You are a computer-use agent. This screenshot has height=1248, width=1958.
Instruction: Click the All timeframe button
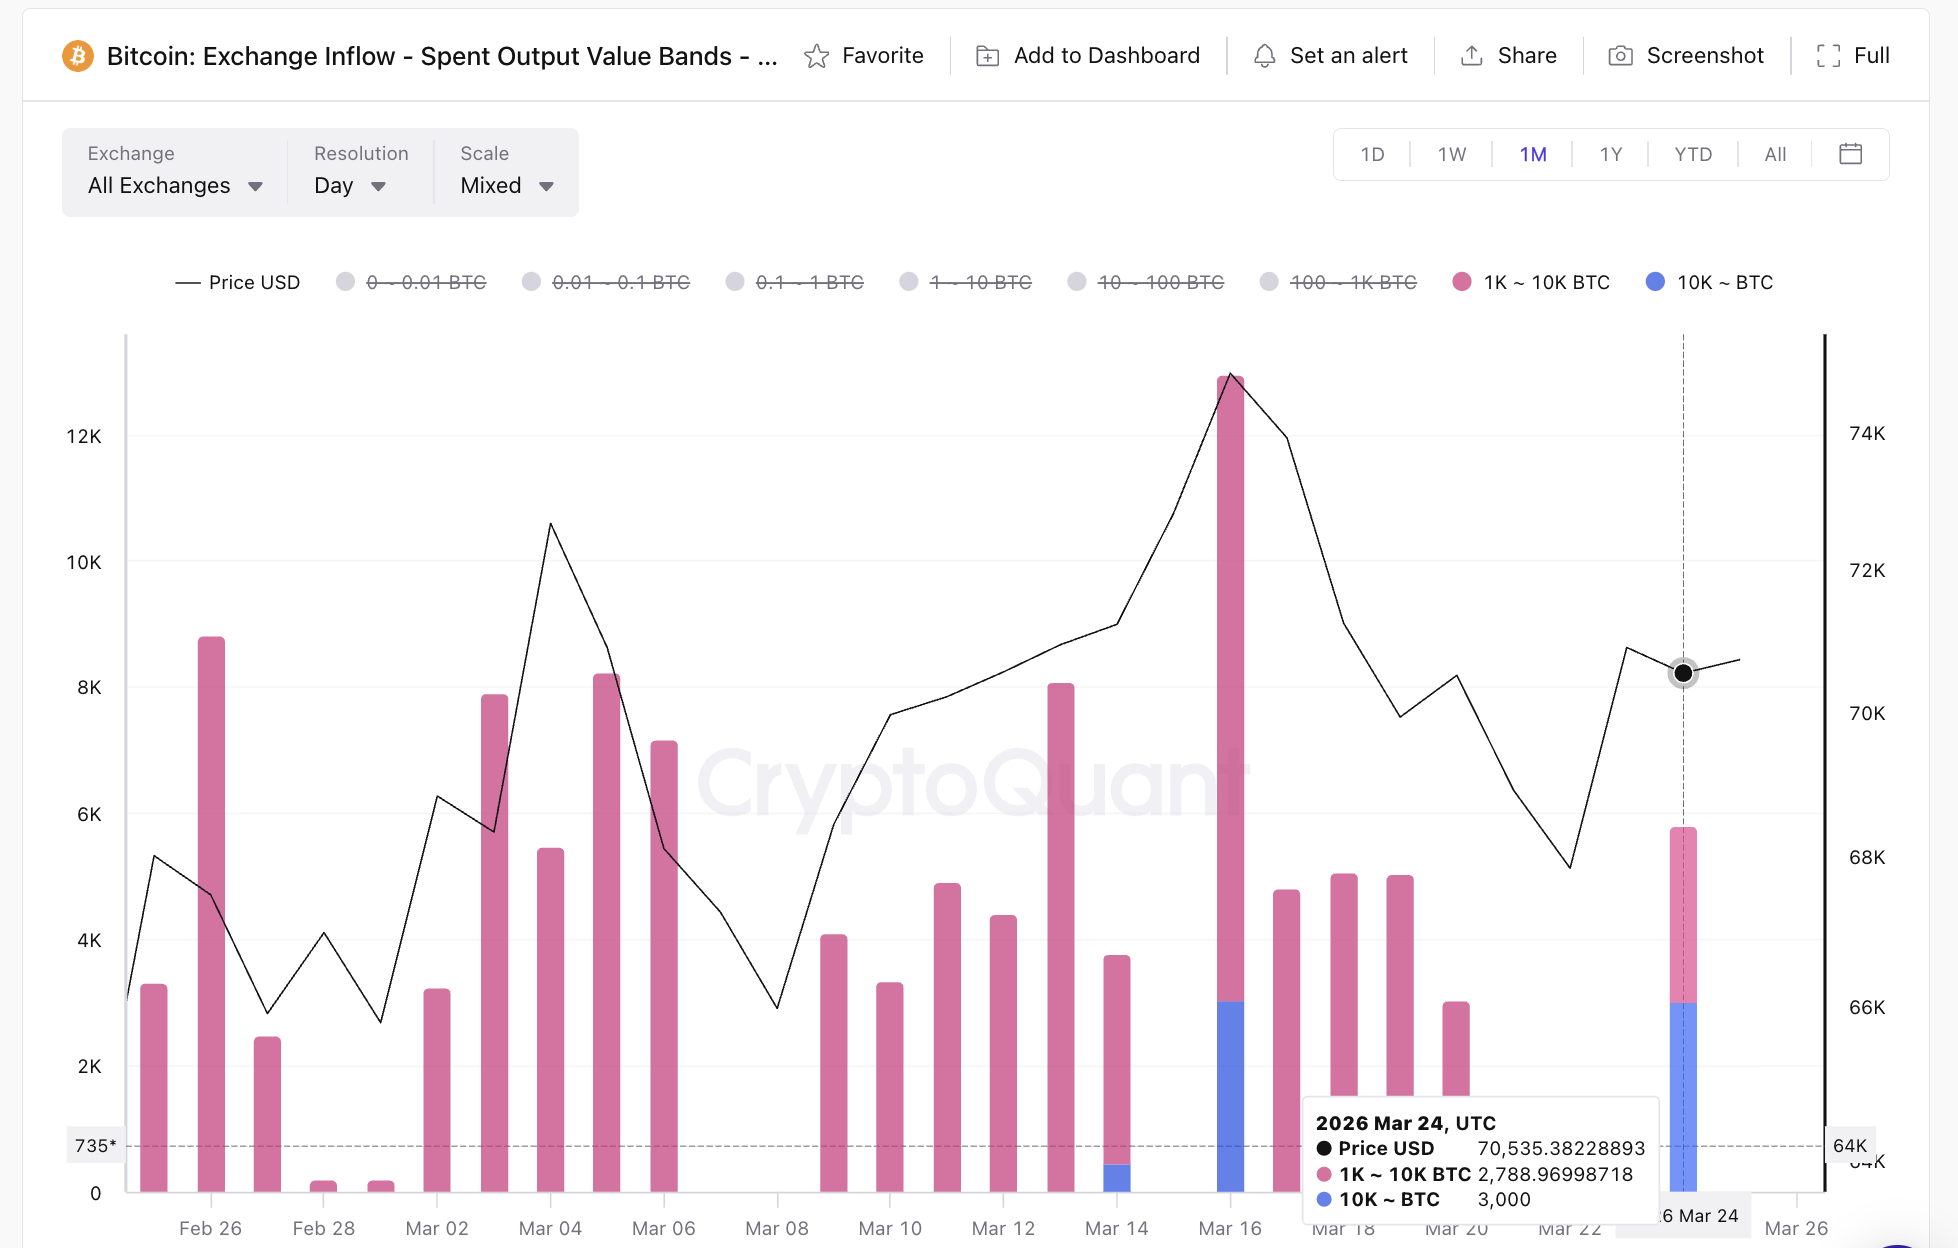click(x=1775, y=154)
